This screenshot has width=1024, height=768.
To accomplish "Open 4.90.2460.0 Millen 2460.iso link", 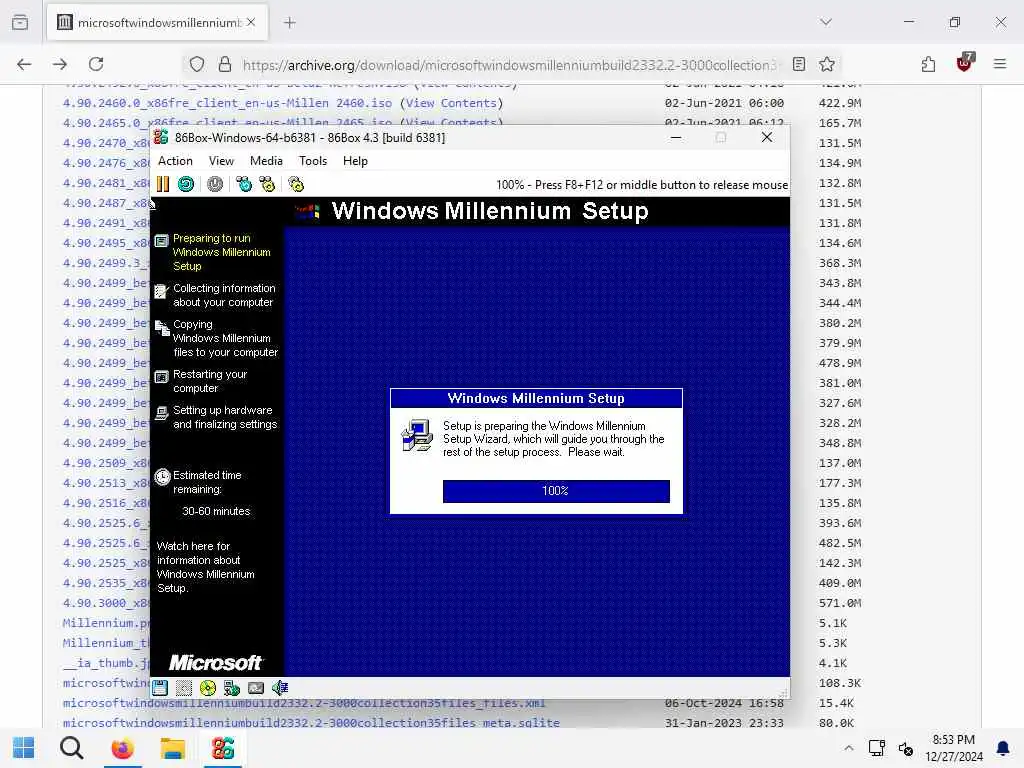I will click(227, 103).
